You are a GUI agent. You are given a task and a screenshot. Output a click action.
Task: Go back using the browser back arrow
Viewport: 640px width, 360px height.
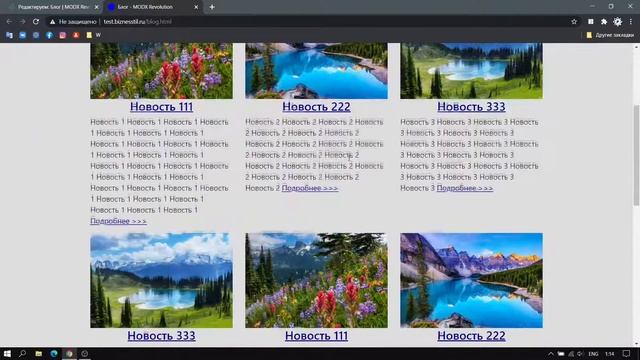(x=9, y=22)
